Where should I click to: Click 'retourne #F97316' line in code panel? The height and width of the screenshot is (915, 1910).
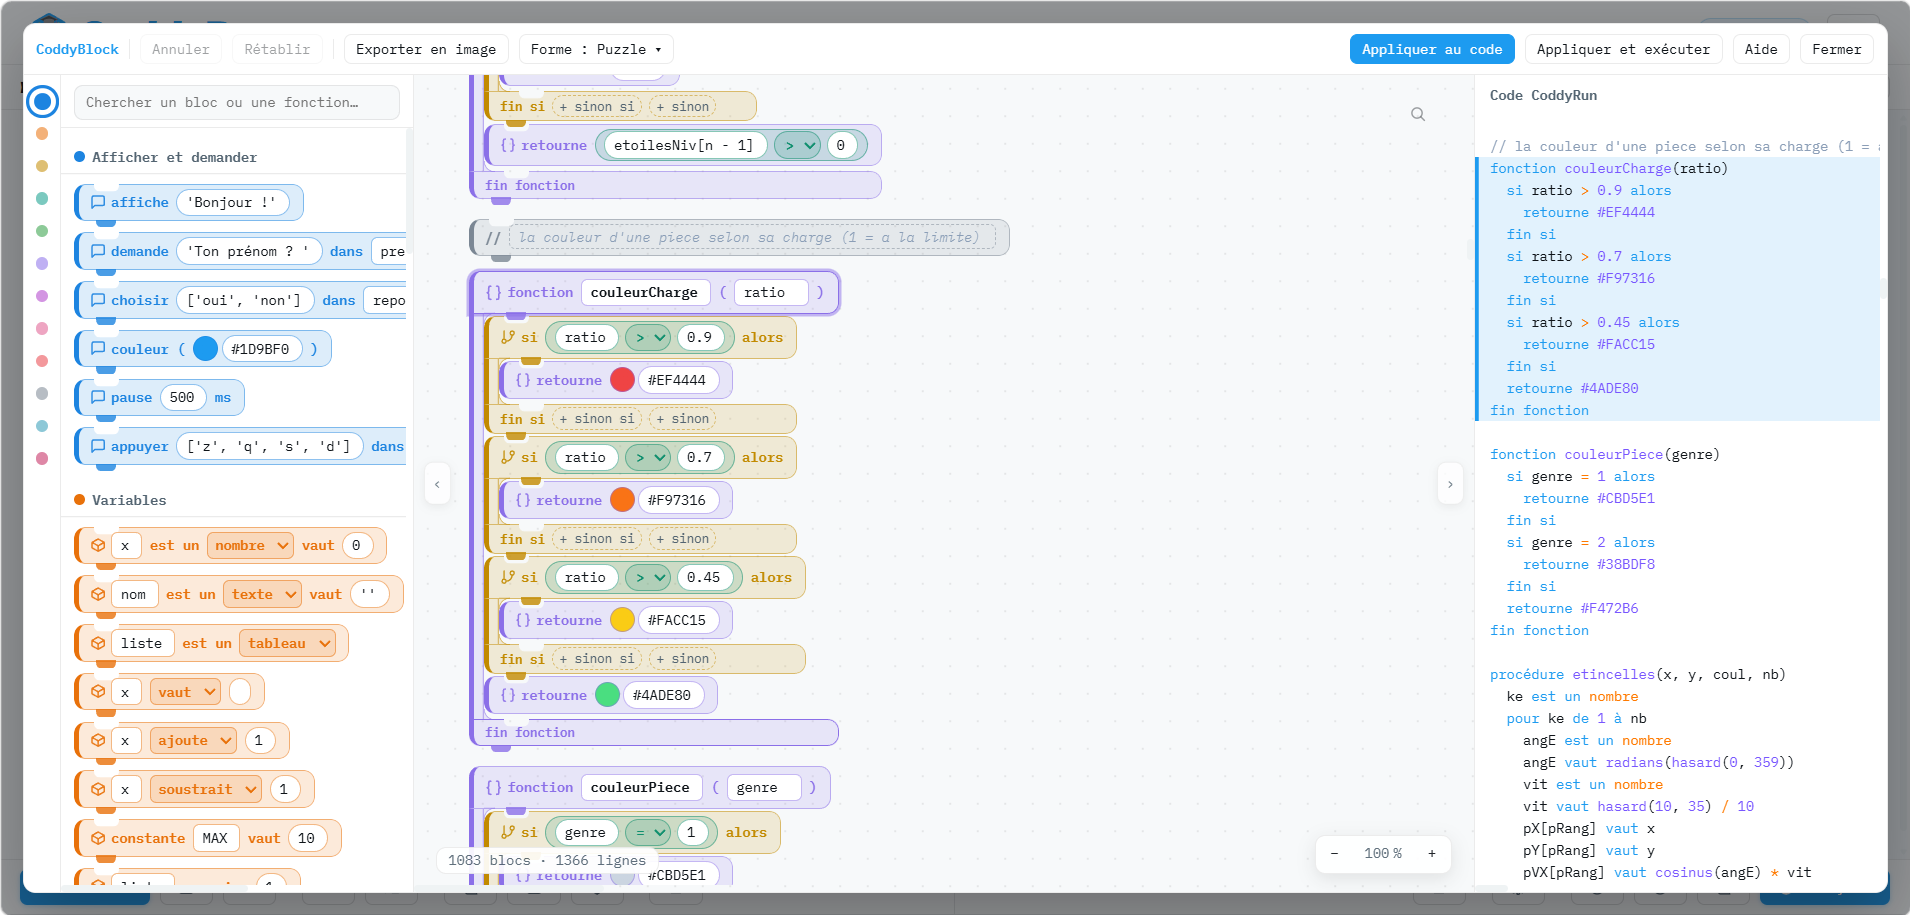1589,278
